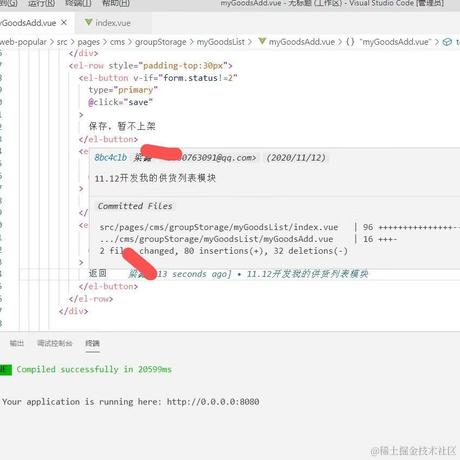Open the http://0.0.0.0:8080 link in terminal
Viewport: 460px width, 460px height.
point(213,402)
